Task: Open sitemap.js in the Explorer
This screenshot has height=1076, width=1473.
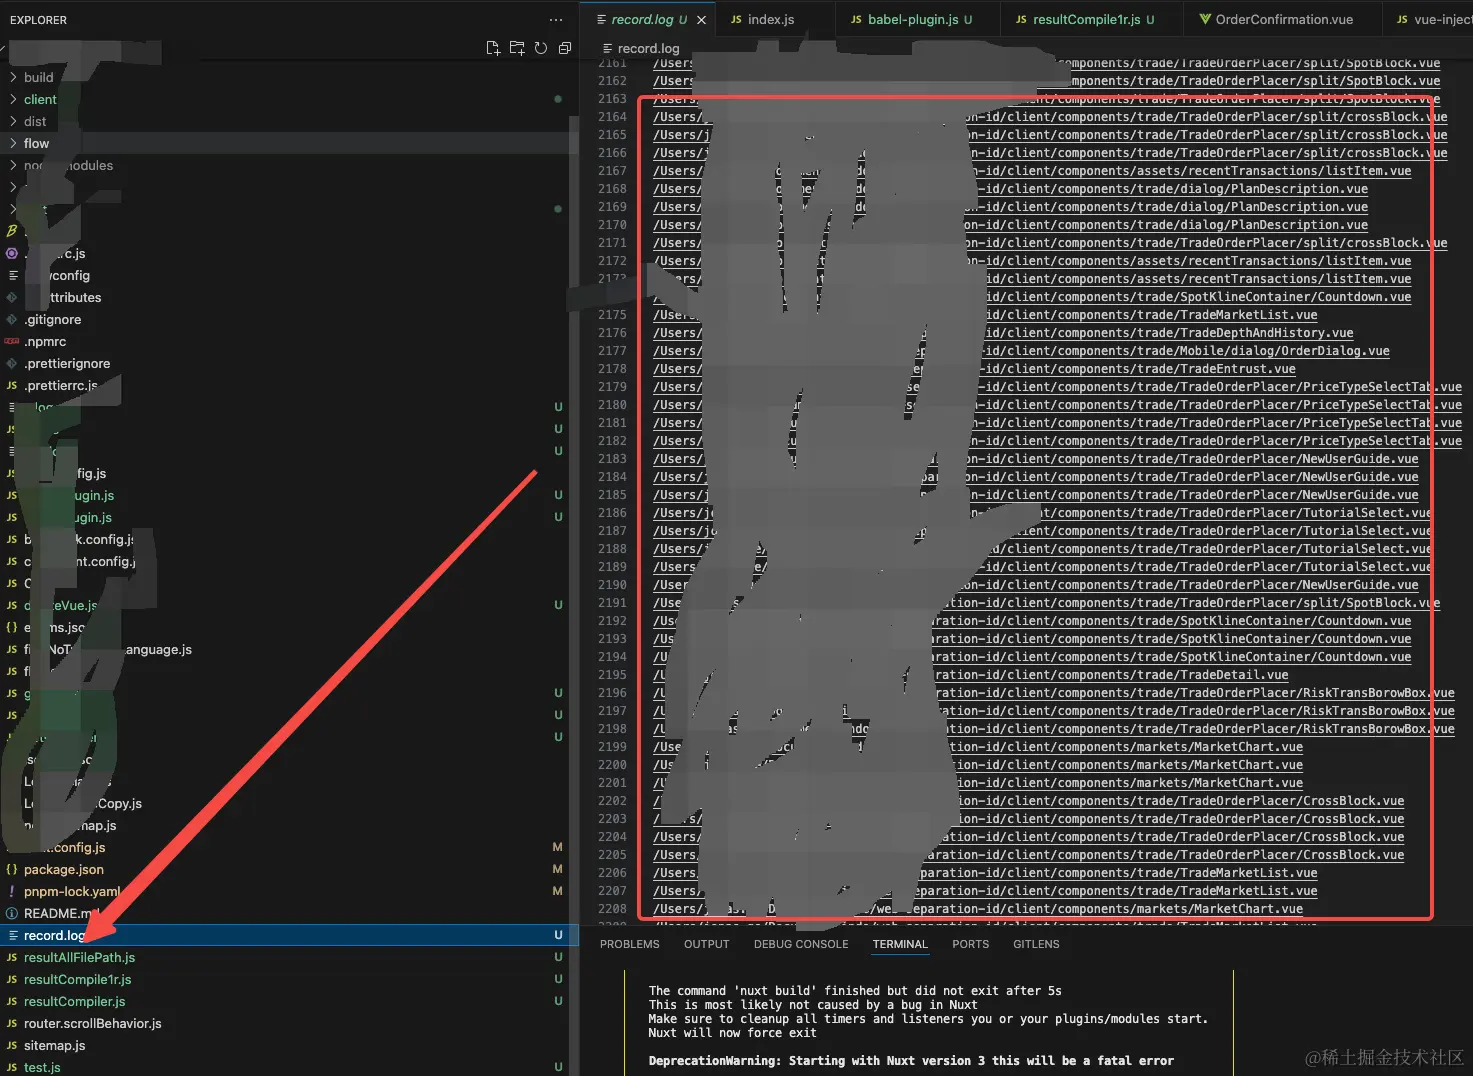Action: coord(54,1046)
